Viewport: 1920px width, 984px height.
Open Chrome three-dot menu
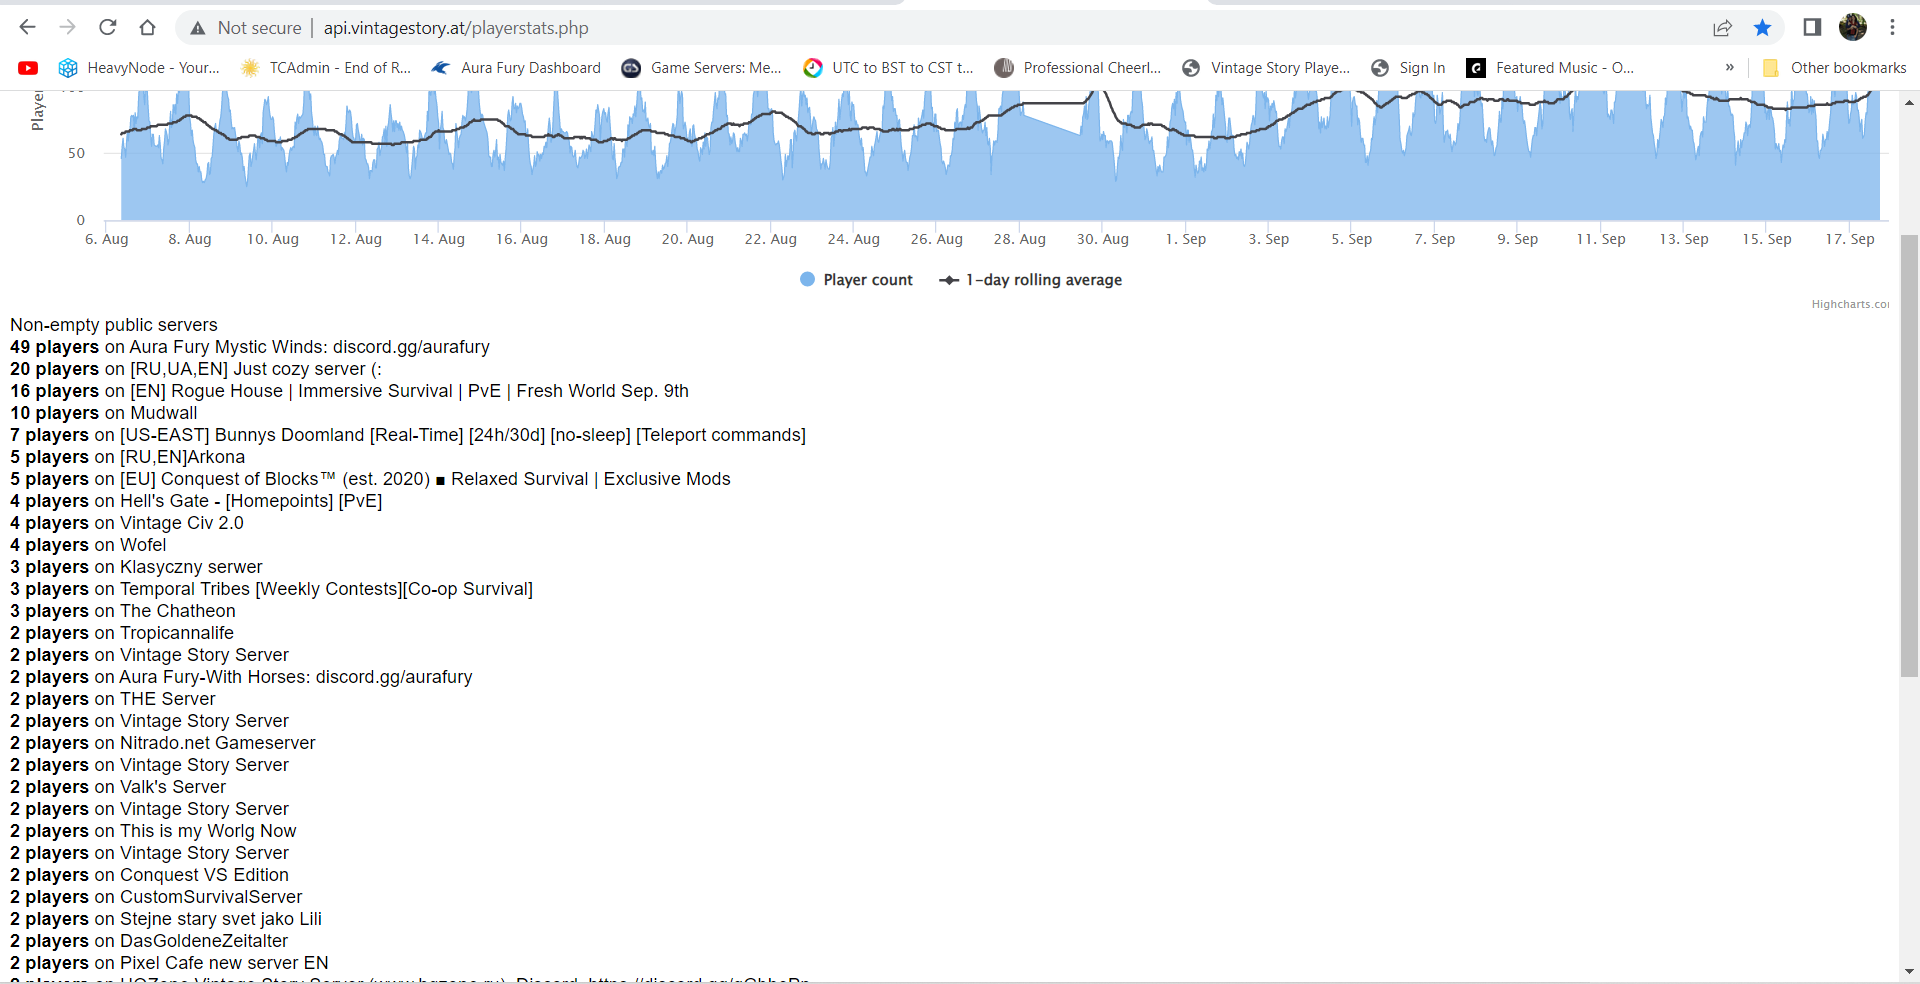click(1892, 28)
